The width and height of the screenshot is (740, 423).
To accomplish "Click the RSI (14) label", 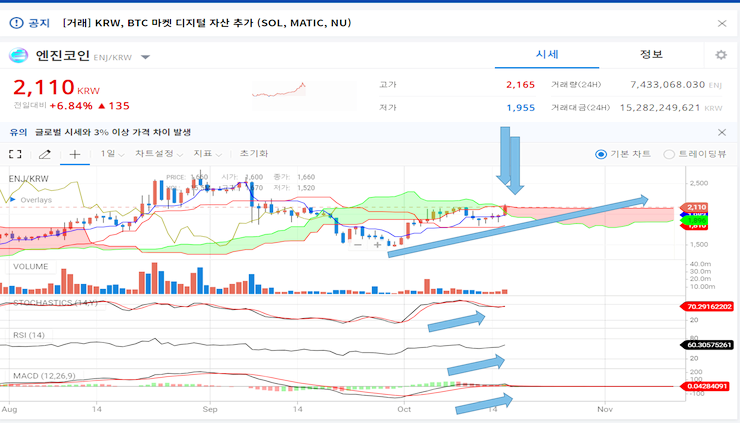I will pyautogui.click(x=29, y=335).
